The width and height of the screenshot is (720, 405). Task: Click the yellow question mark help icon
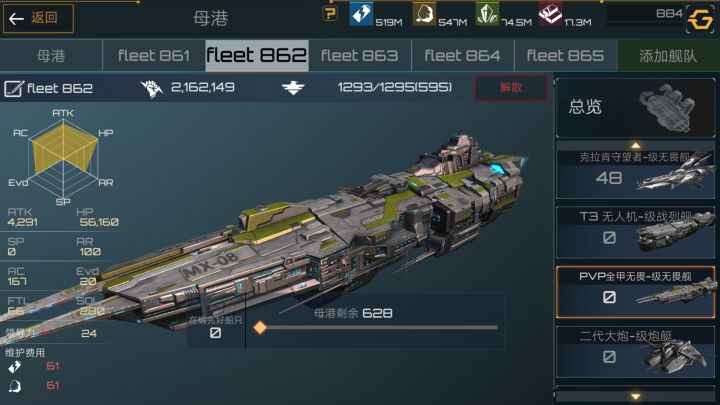[x=329, y=14]
